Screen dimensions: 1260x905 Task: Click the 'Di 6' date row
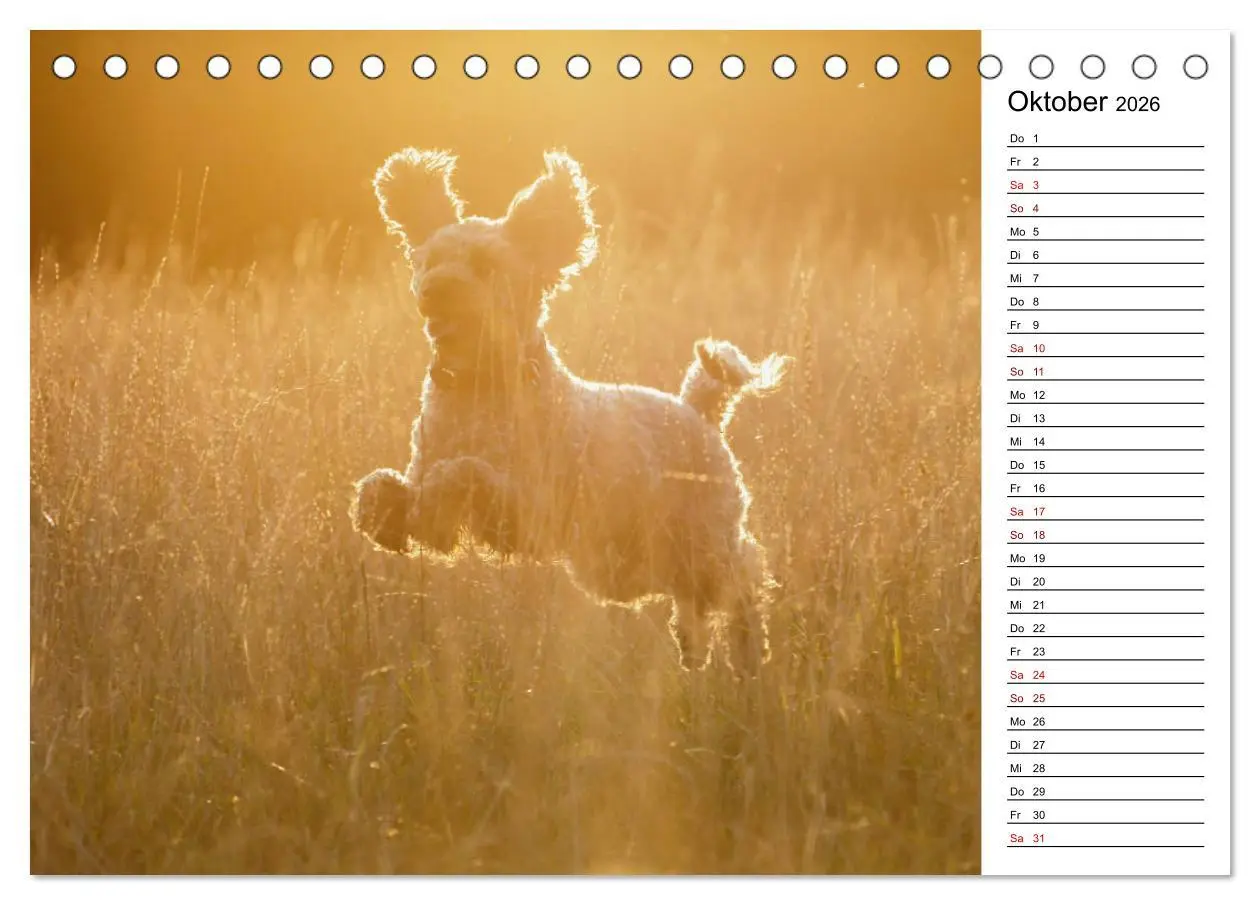1105,255
